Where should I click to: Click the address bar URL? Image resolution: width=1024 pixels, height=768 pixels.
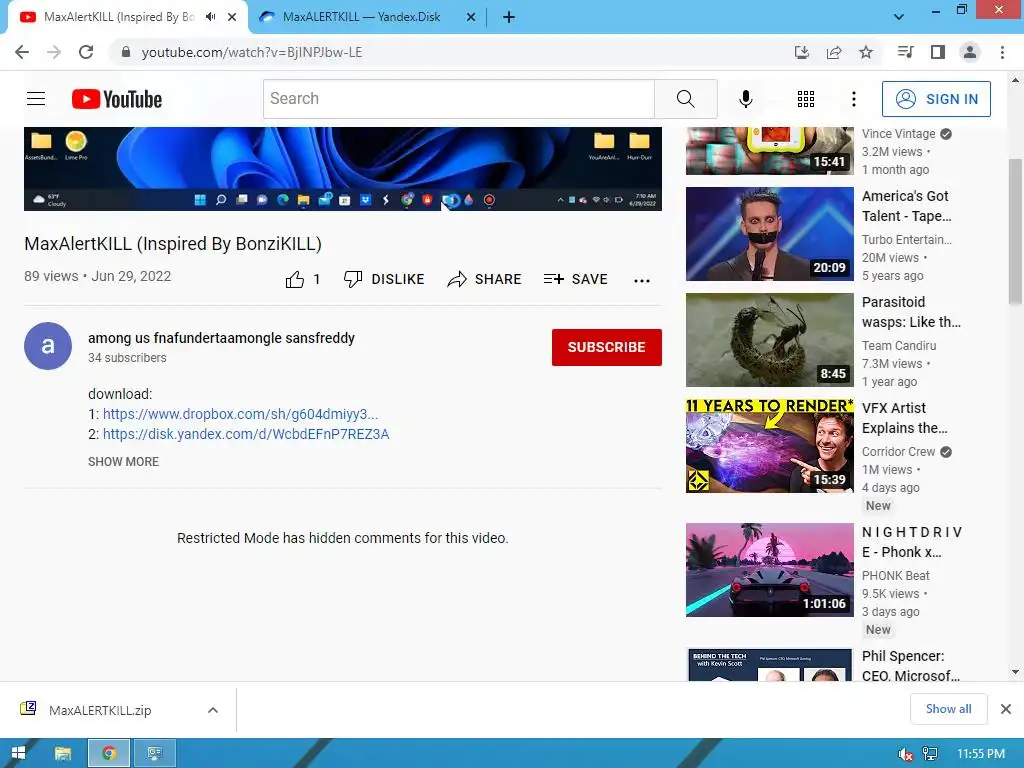pos(252,52)
